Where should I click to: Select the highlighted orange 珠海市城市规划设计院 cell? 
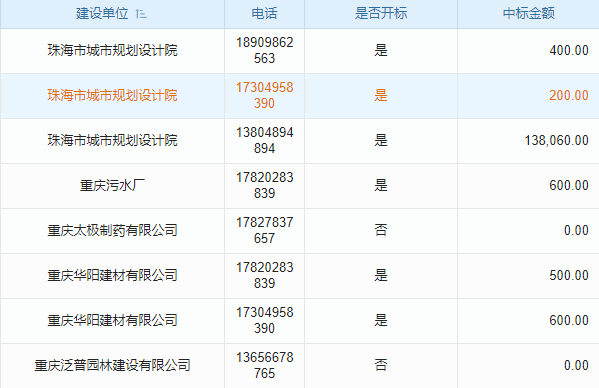(112, 95)
